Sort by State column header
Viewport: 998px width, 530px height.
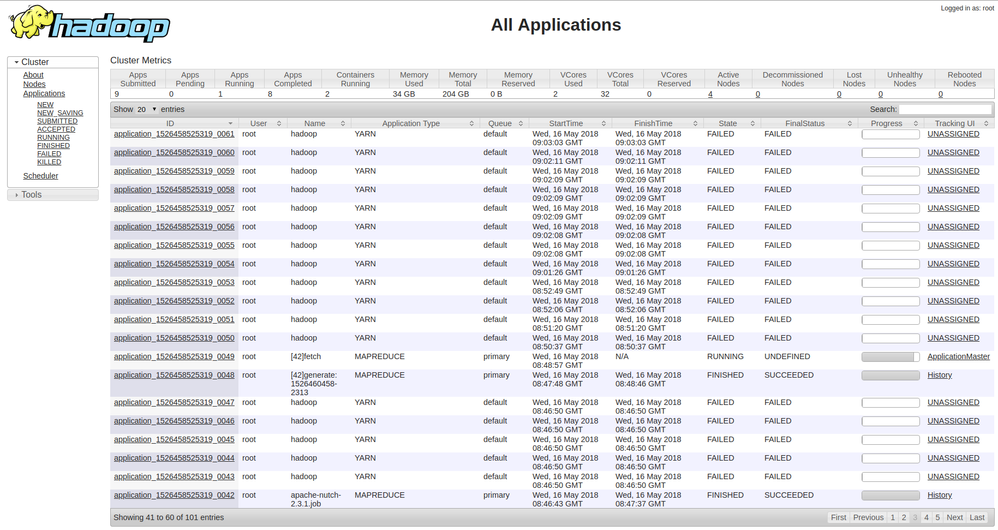click(728, 124)
